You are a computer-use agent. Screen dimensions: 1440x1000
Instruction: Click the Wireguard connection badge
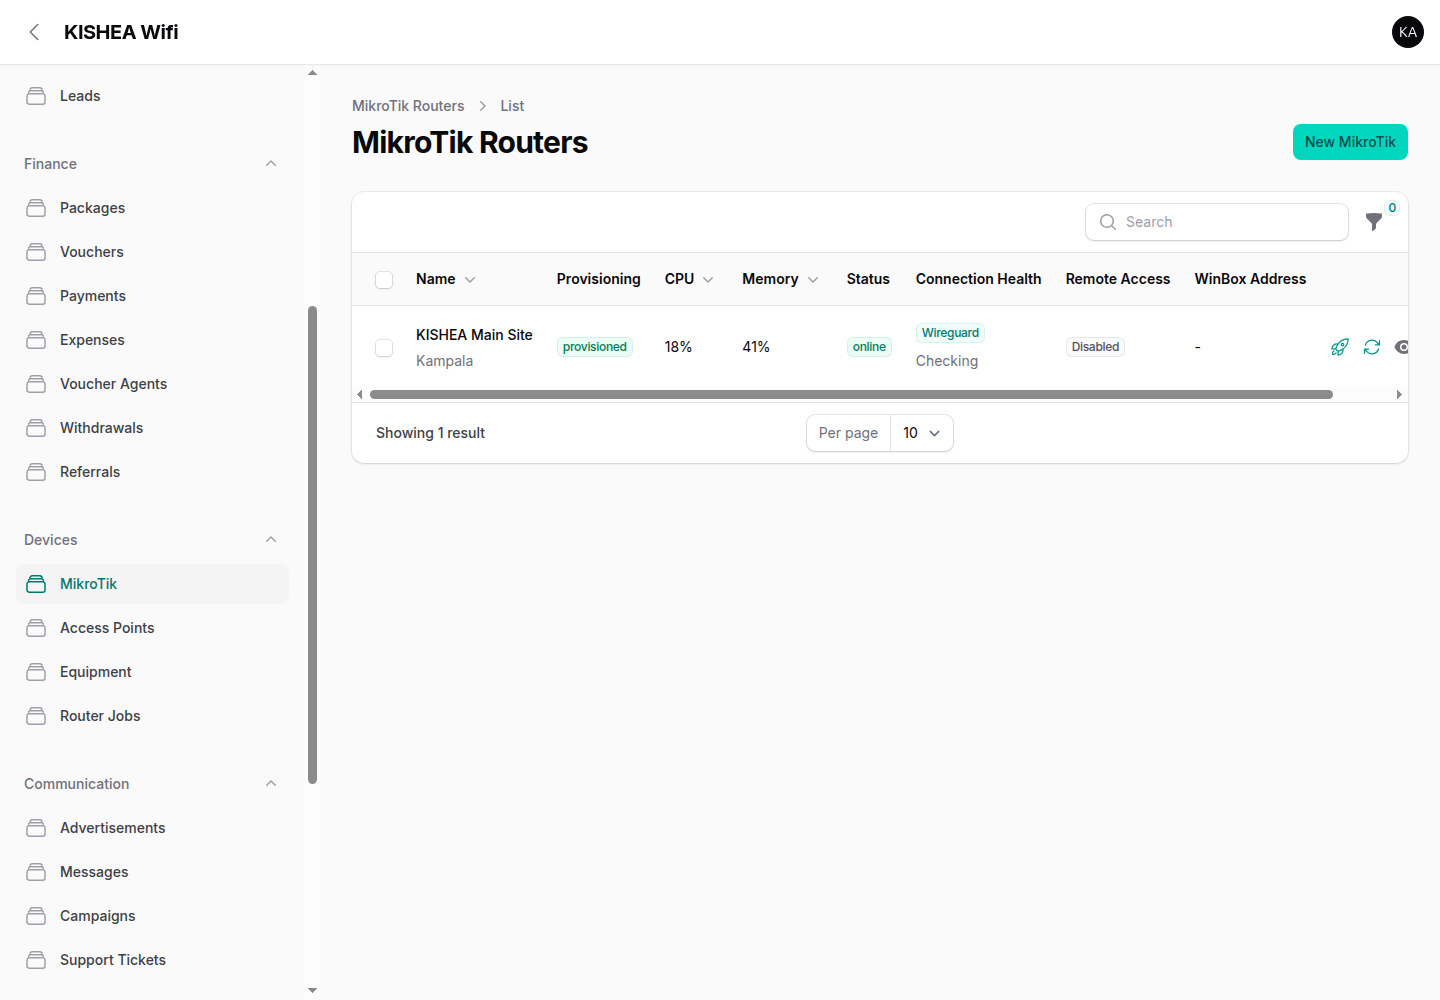(x=950, y=333)
